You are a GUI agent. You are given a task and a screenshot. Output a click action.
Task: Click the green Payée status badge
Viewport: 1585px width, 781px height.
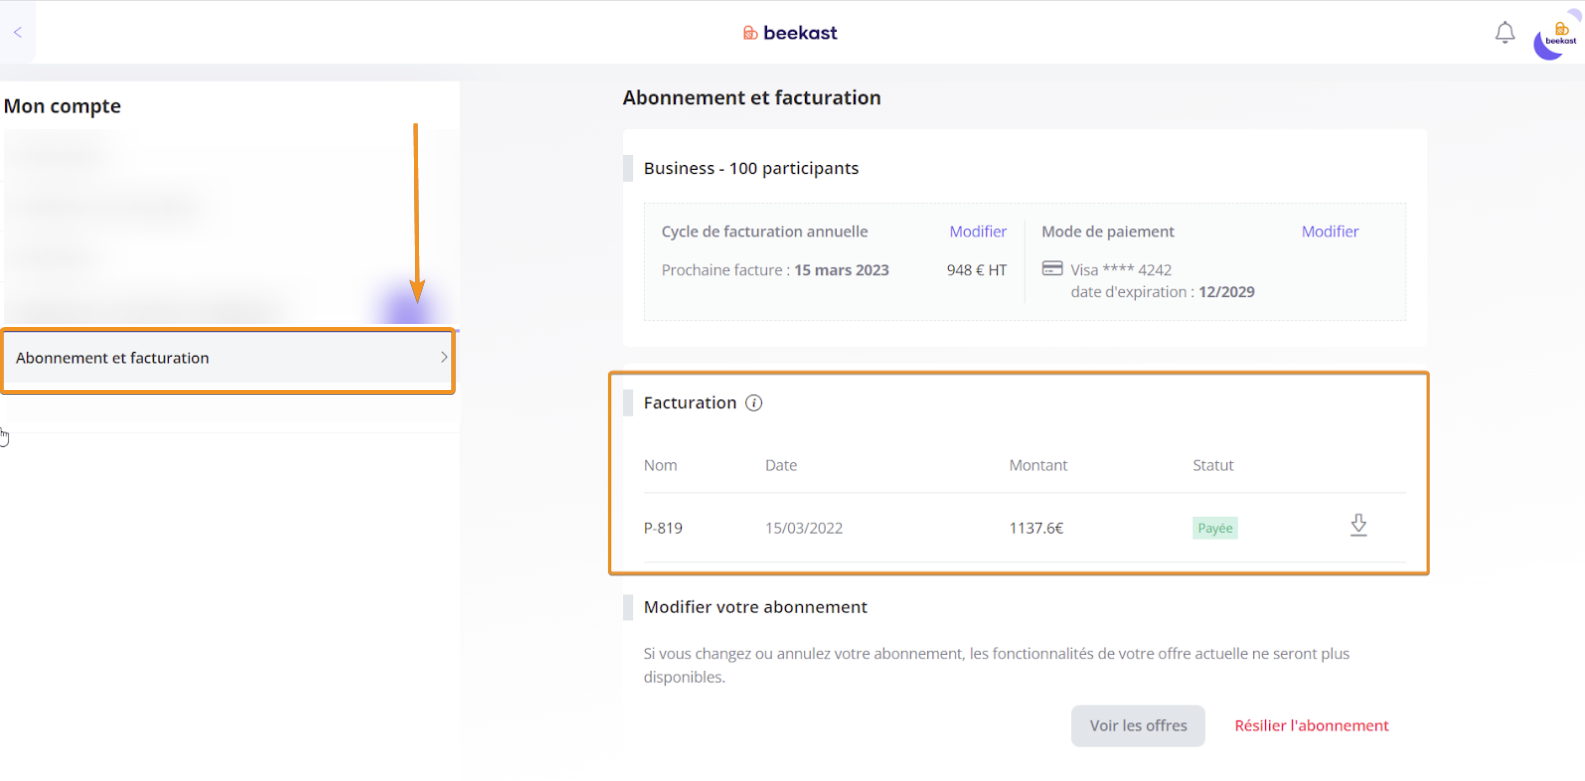tap(1215, 528)
